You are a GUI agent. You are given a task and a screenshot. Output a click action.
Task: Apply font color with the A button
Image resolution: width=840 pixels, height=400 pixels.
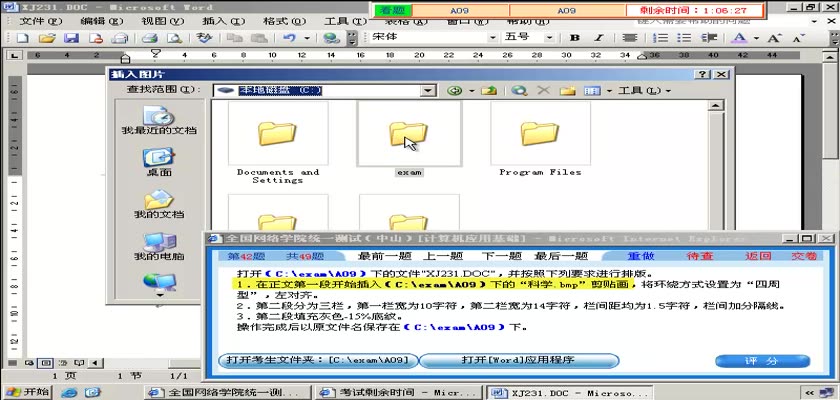739,38
